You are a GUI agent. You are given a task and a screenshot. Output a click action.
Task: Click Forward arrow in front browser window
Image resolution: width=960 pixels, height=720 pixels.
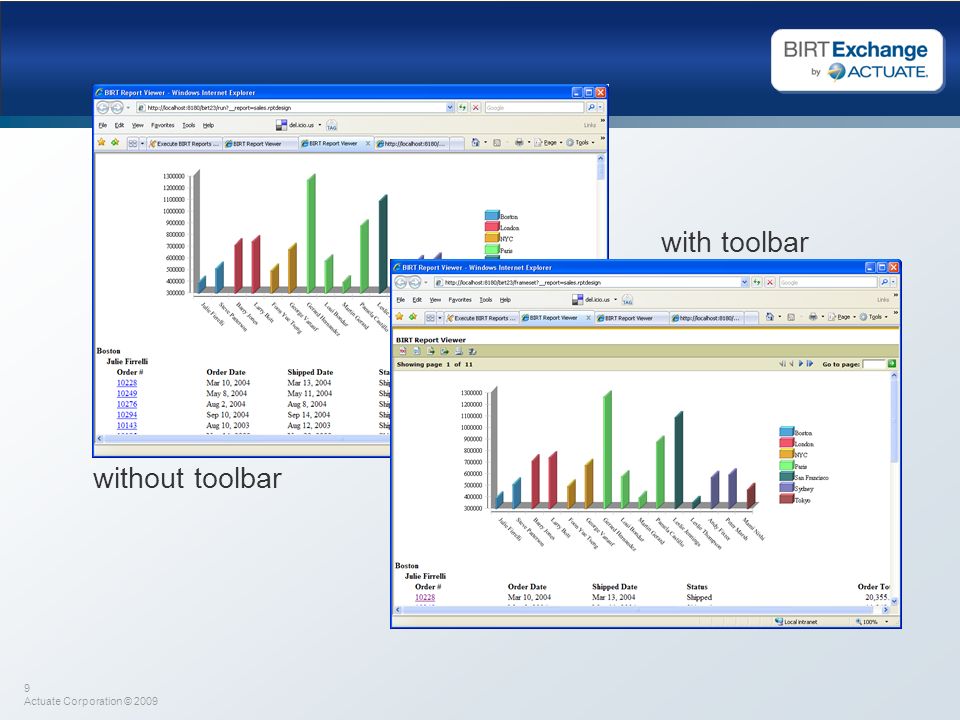tap(414, 282)
